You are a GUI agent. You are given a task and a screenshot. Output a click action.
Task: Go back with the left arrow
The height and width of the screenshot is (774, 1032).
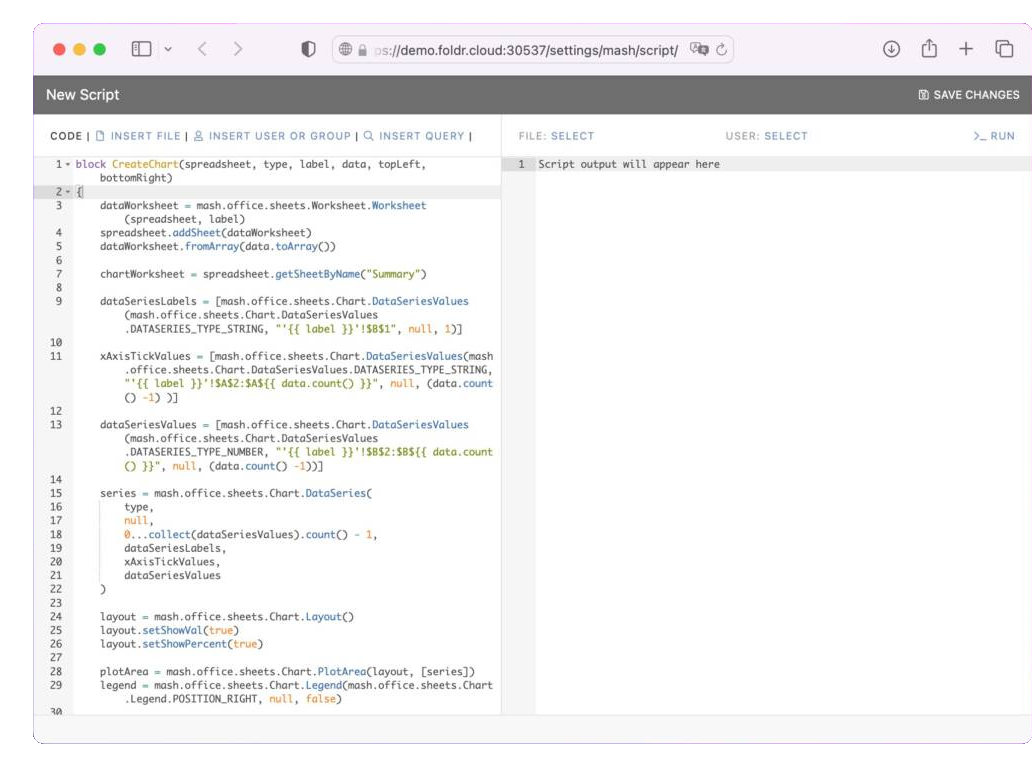point(203,49)
